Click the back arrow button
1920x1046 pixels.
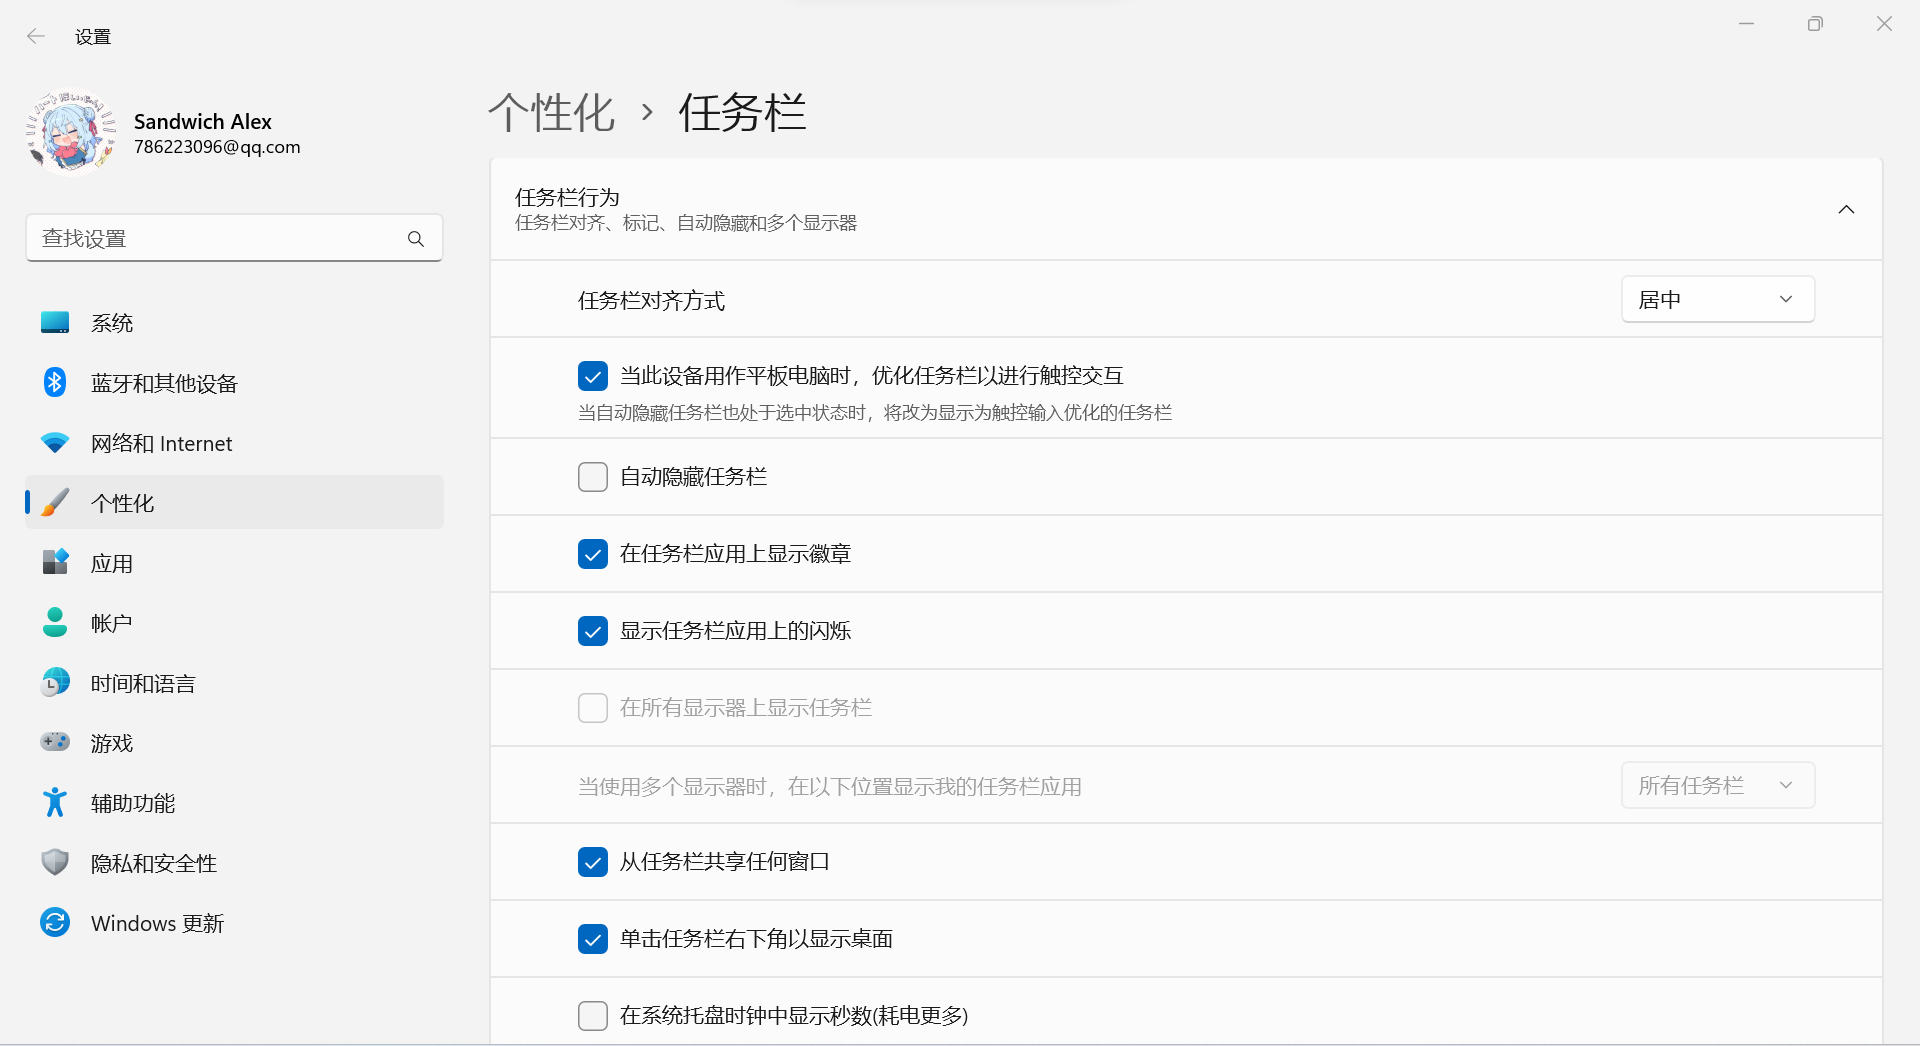click(36, 36)
